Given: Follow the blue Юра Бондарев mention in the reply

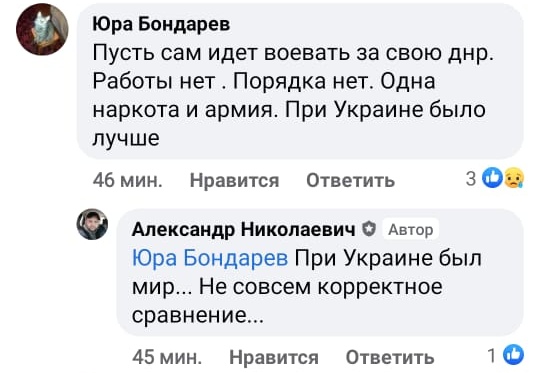Looking at the screenshot, I should tap(210, 258).
